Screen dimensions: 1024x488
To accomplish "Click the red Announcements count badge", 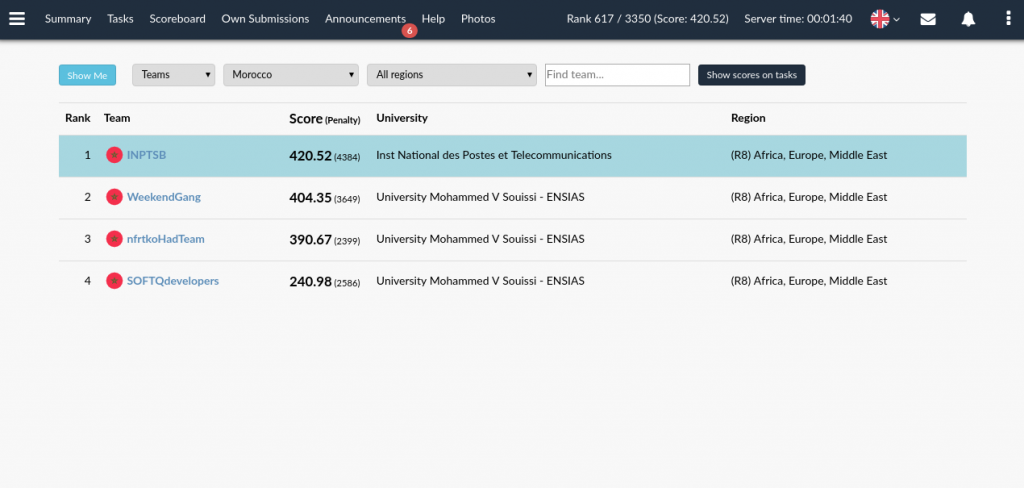I will [409, 31].
